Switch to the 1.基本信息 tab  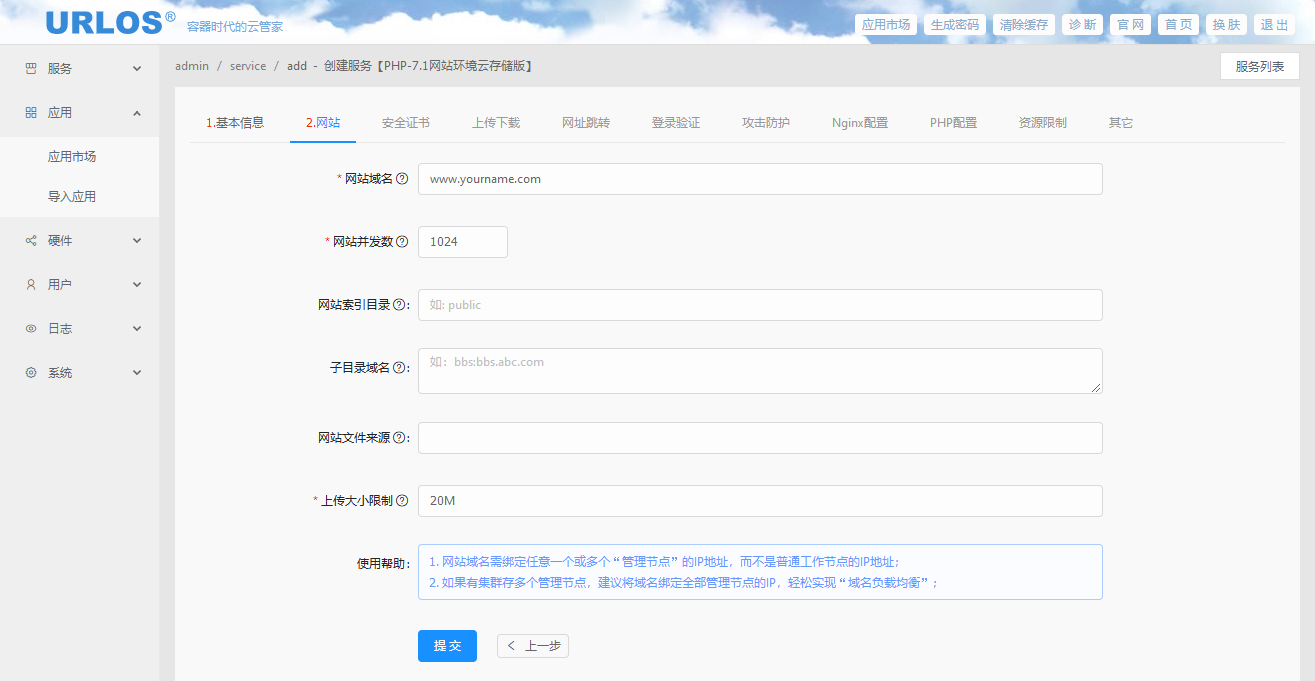click(235, 123)
